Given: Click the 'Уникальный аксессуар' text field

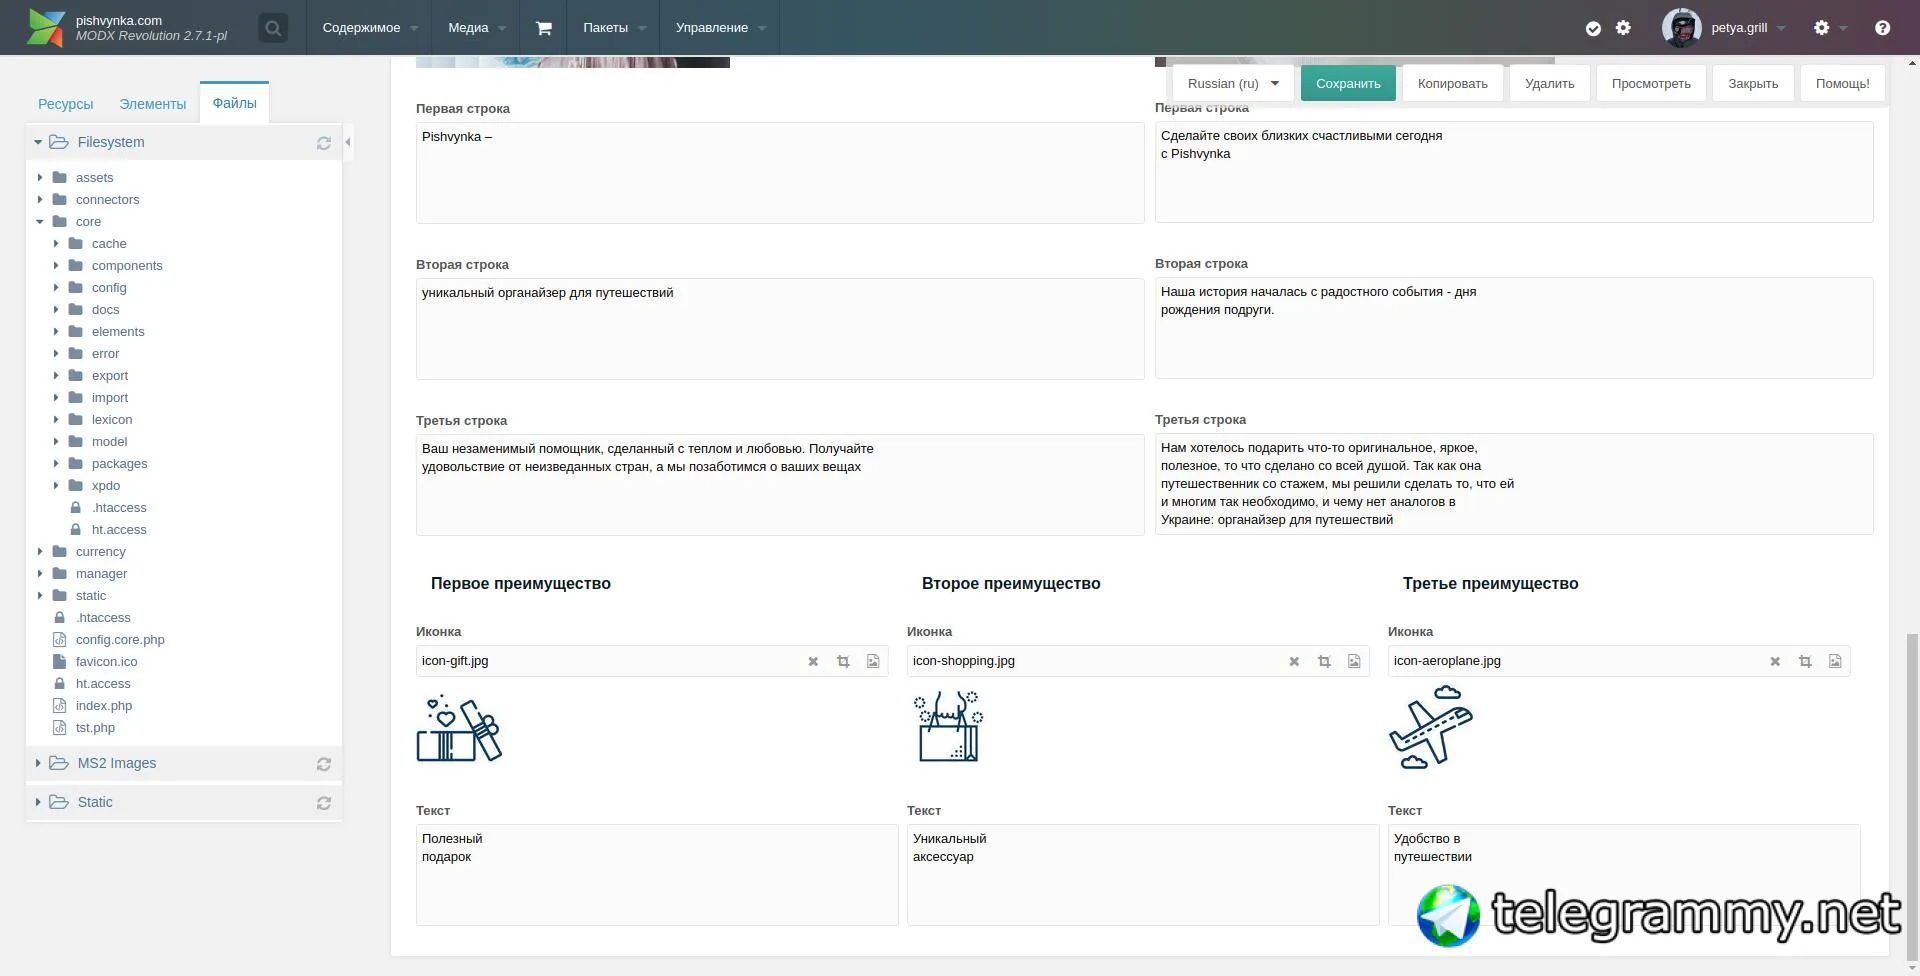Looking at the screenshot, I should [1143, 875].
